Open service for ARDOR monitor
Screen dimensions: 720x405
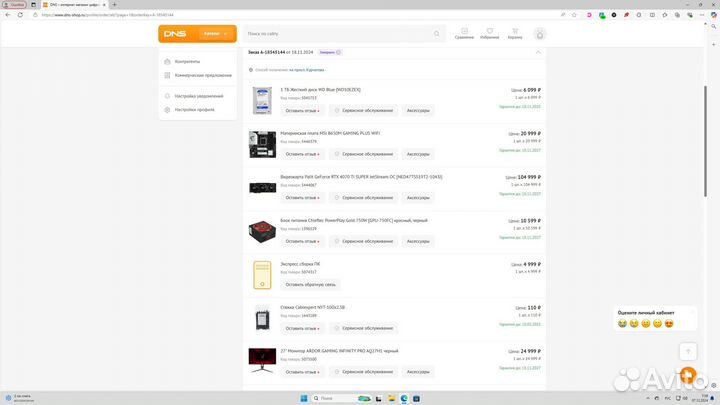[x=363, y=372]
